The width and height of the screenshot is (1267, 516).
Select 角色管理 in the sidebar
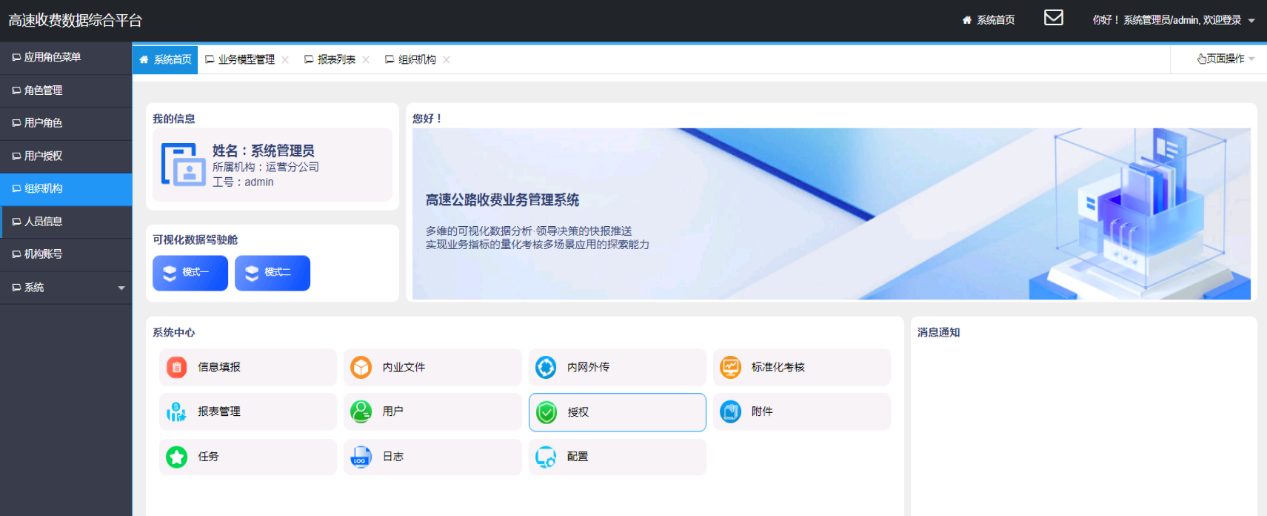pos(43,90)
